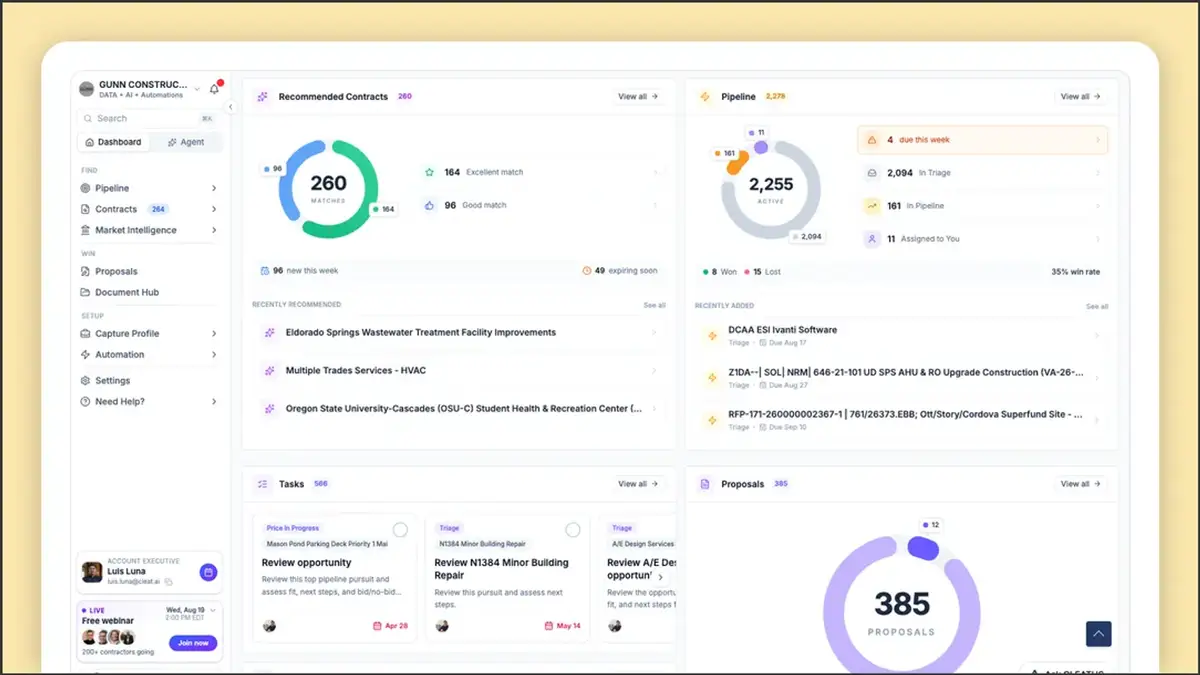Open the Cordova Superfund Site RFP item

tap(901, 419)
